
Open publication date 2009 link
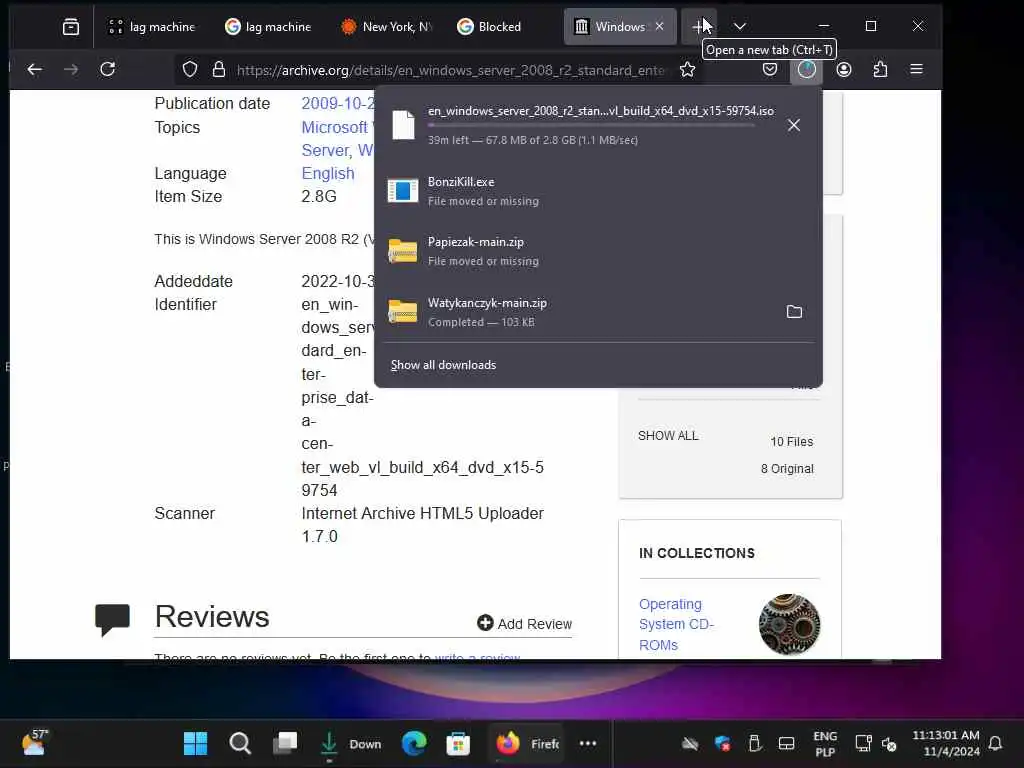click(338, 103)
